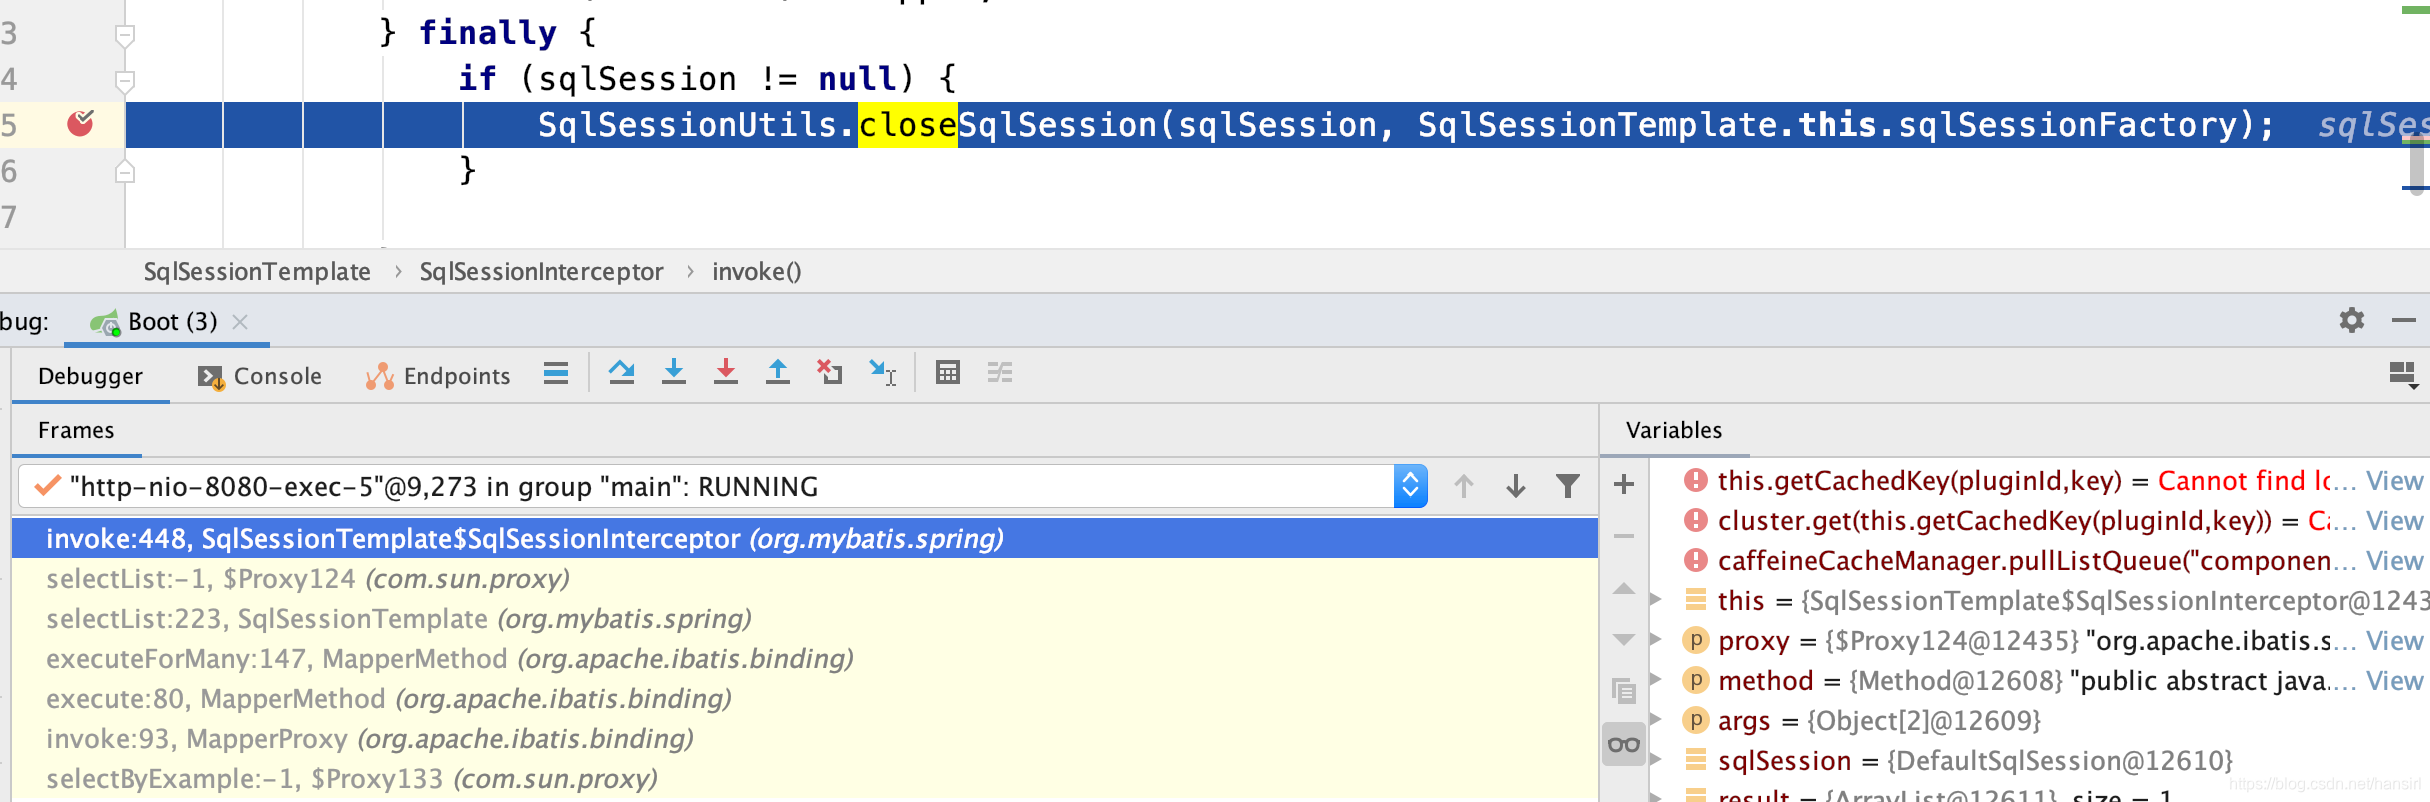Click the layout settings icon at right

tap(2403, 375)
